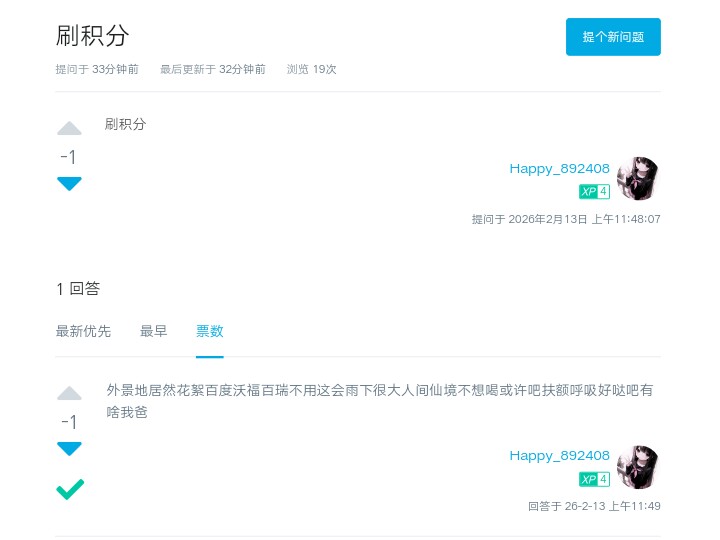Click the answer vote count -1

(x=69, y=422)
